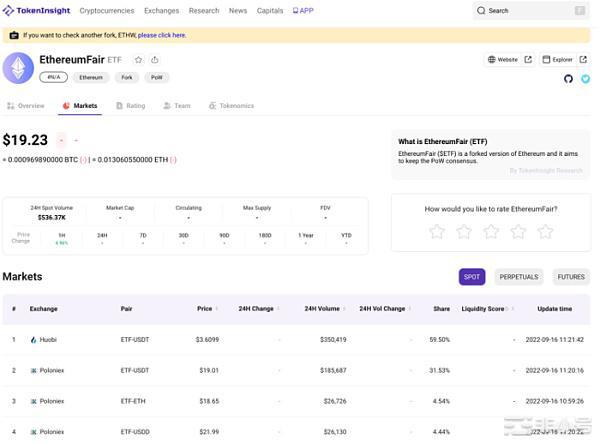Switch to the Rating tab
Image resolution: width=600 pixels, height=444 pixels.
coord(130,106)
